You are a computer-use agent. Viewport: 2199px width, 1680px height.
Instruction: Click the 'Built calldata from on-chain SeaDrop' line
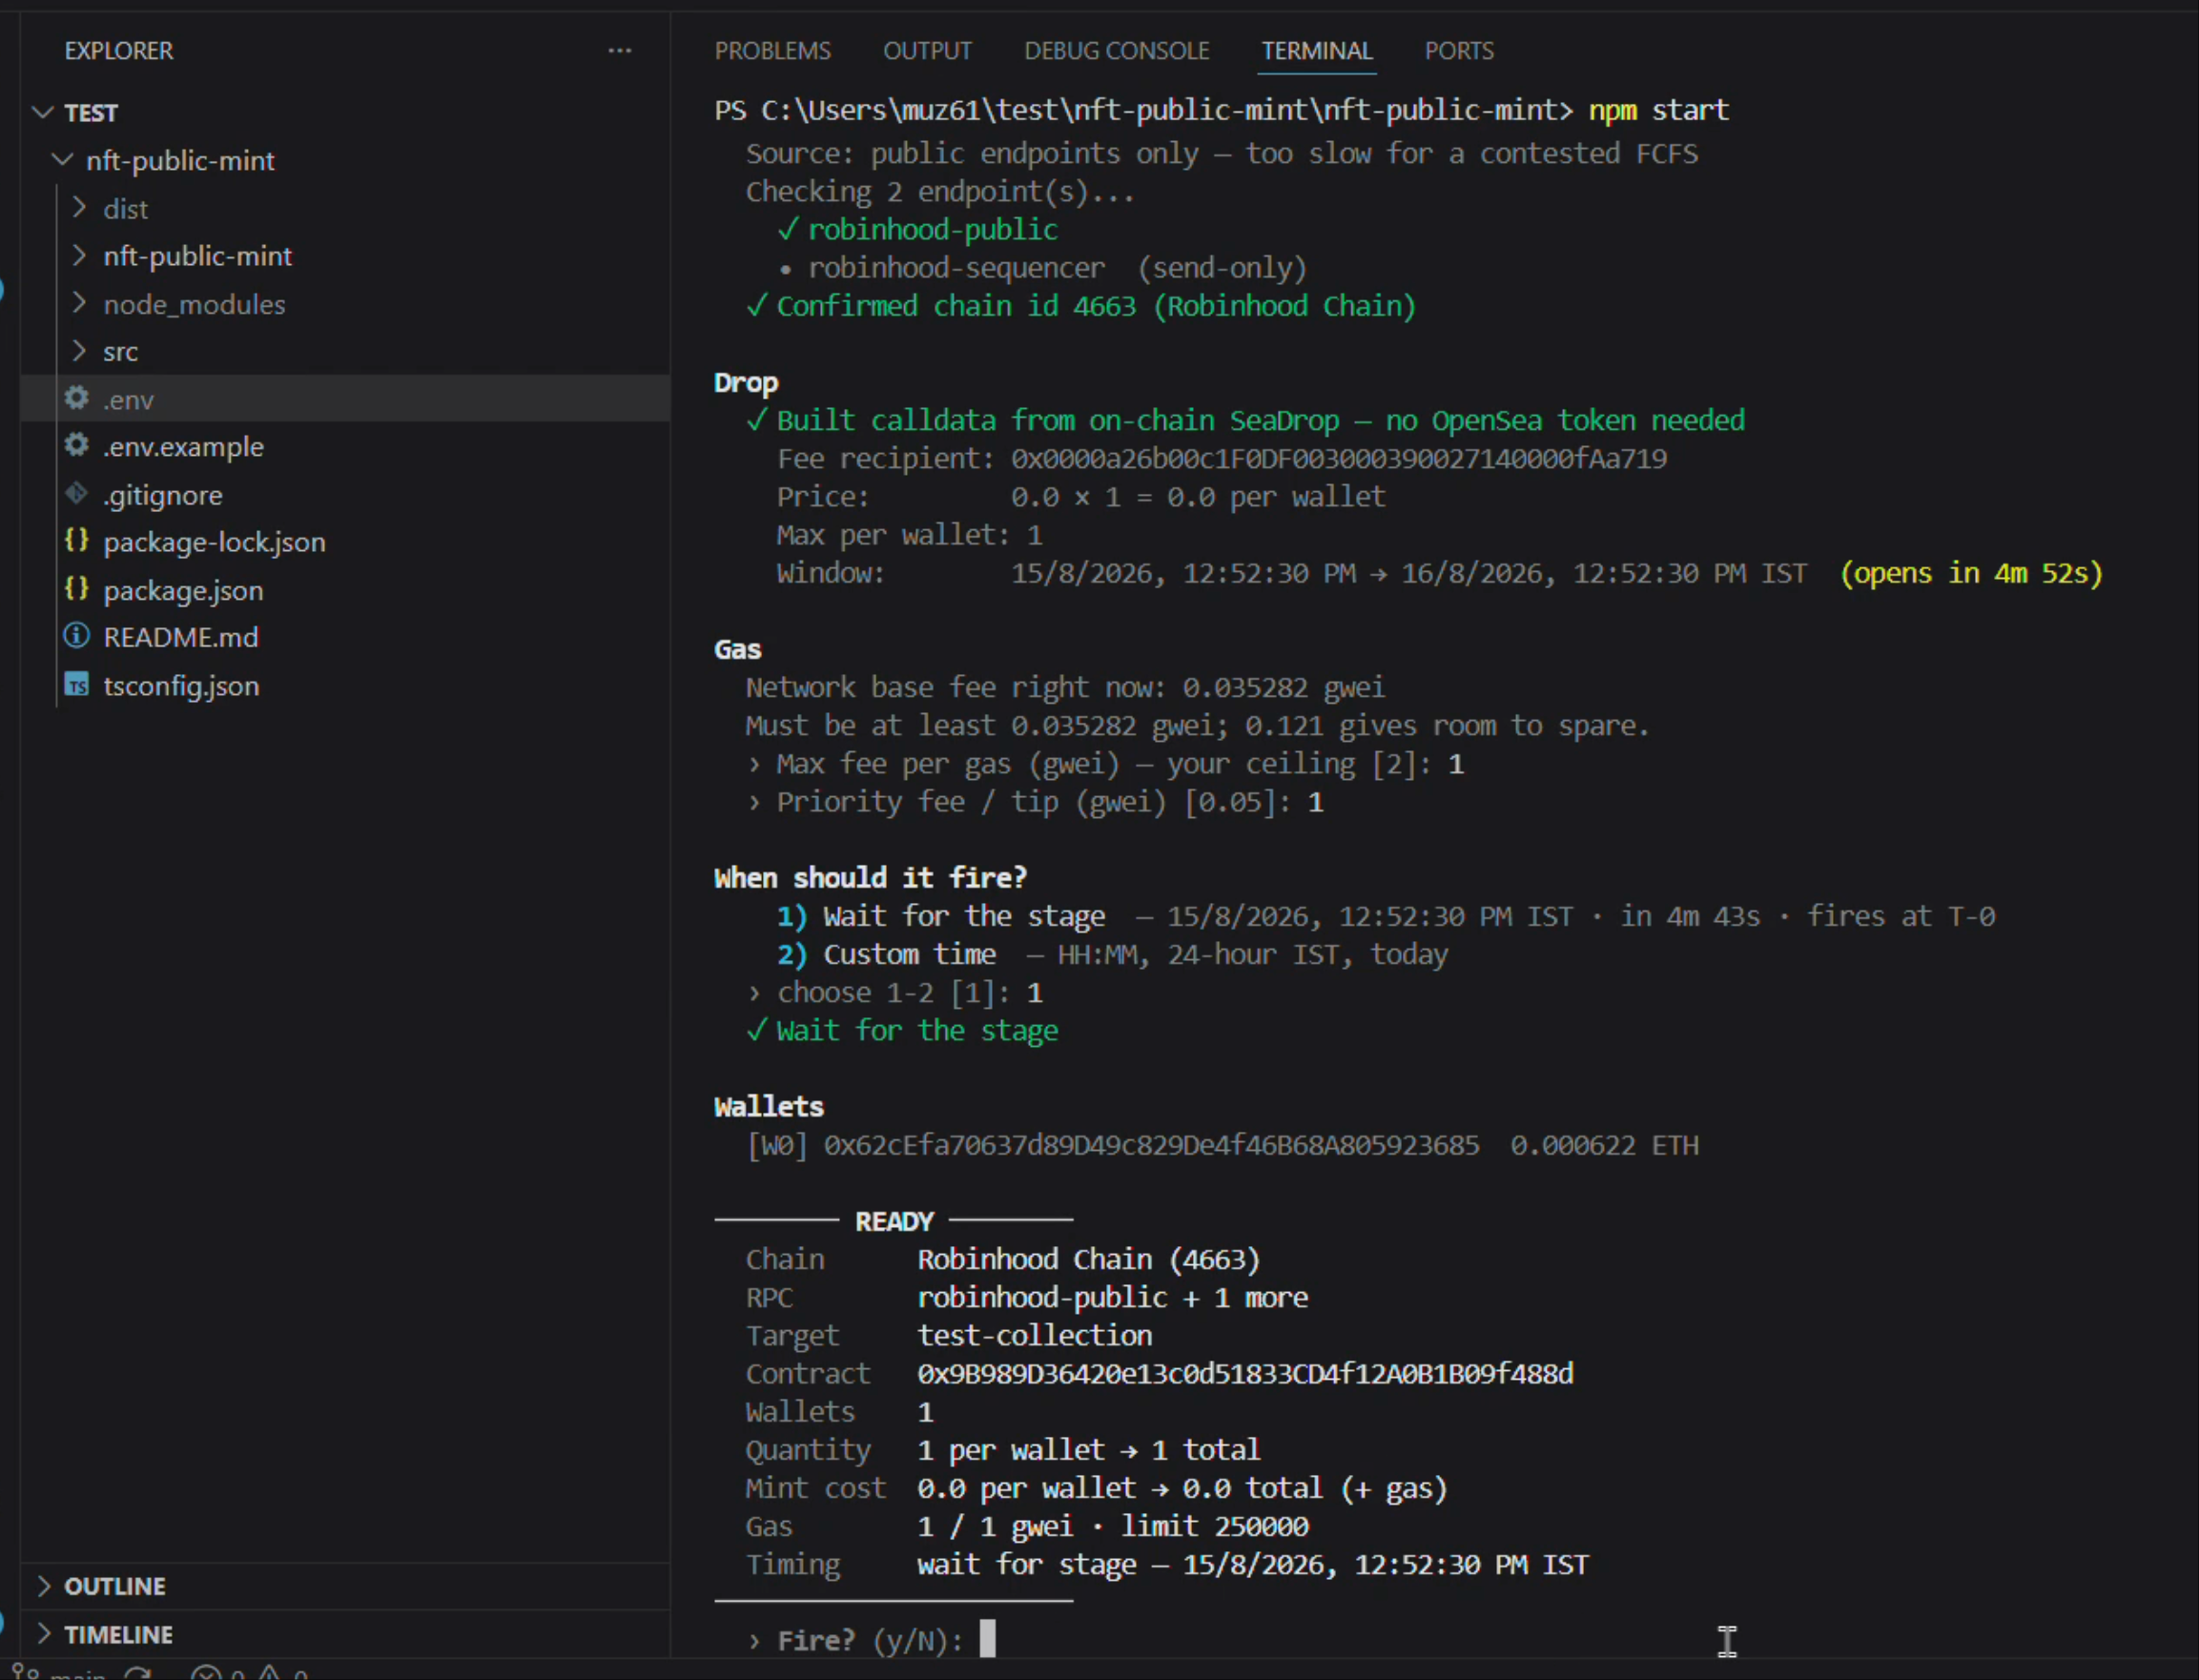[x=1245, y=421]
